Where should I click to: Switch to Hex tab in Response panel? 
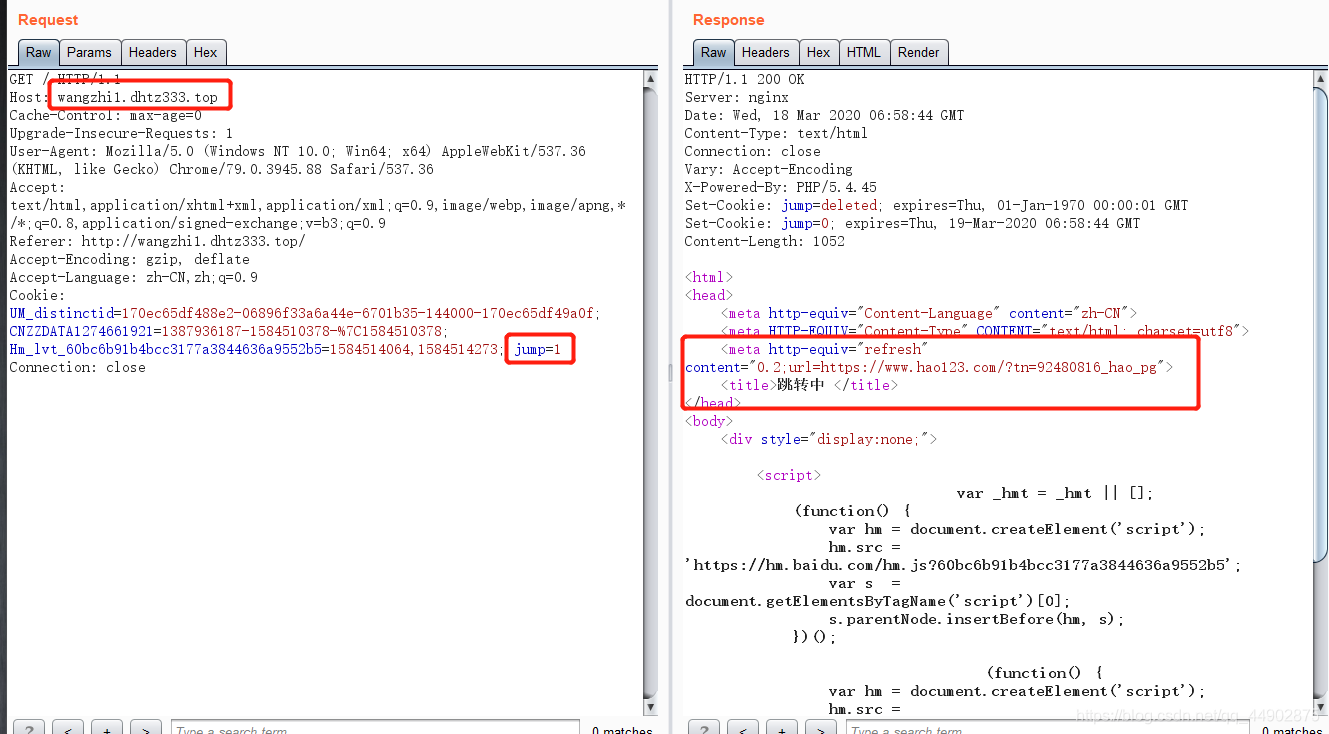coord(819,52)
